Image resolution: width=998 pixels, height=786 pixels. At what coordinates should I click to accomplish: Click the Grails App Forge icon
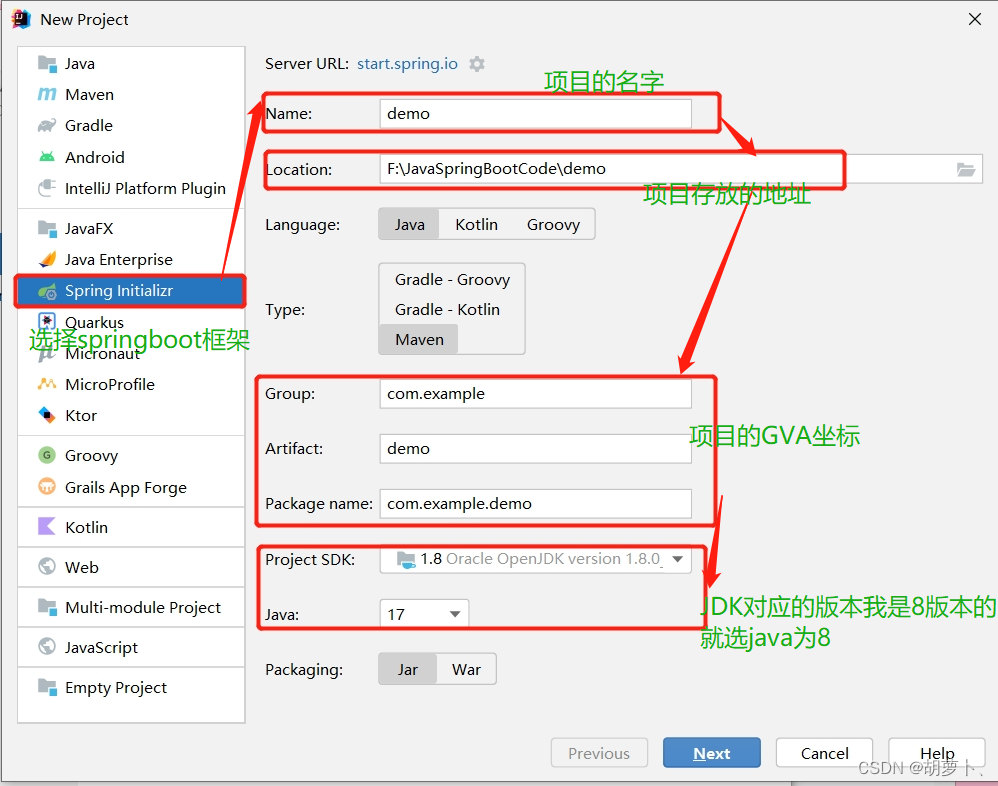[47, 487]
